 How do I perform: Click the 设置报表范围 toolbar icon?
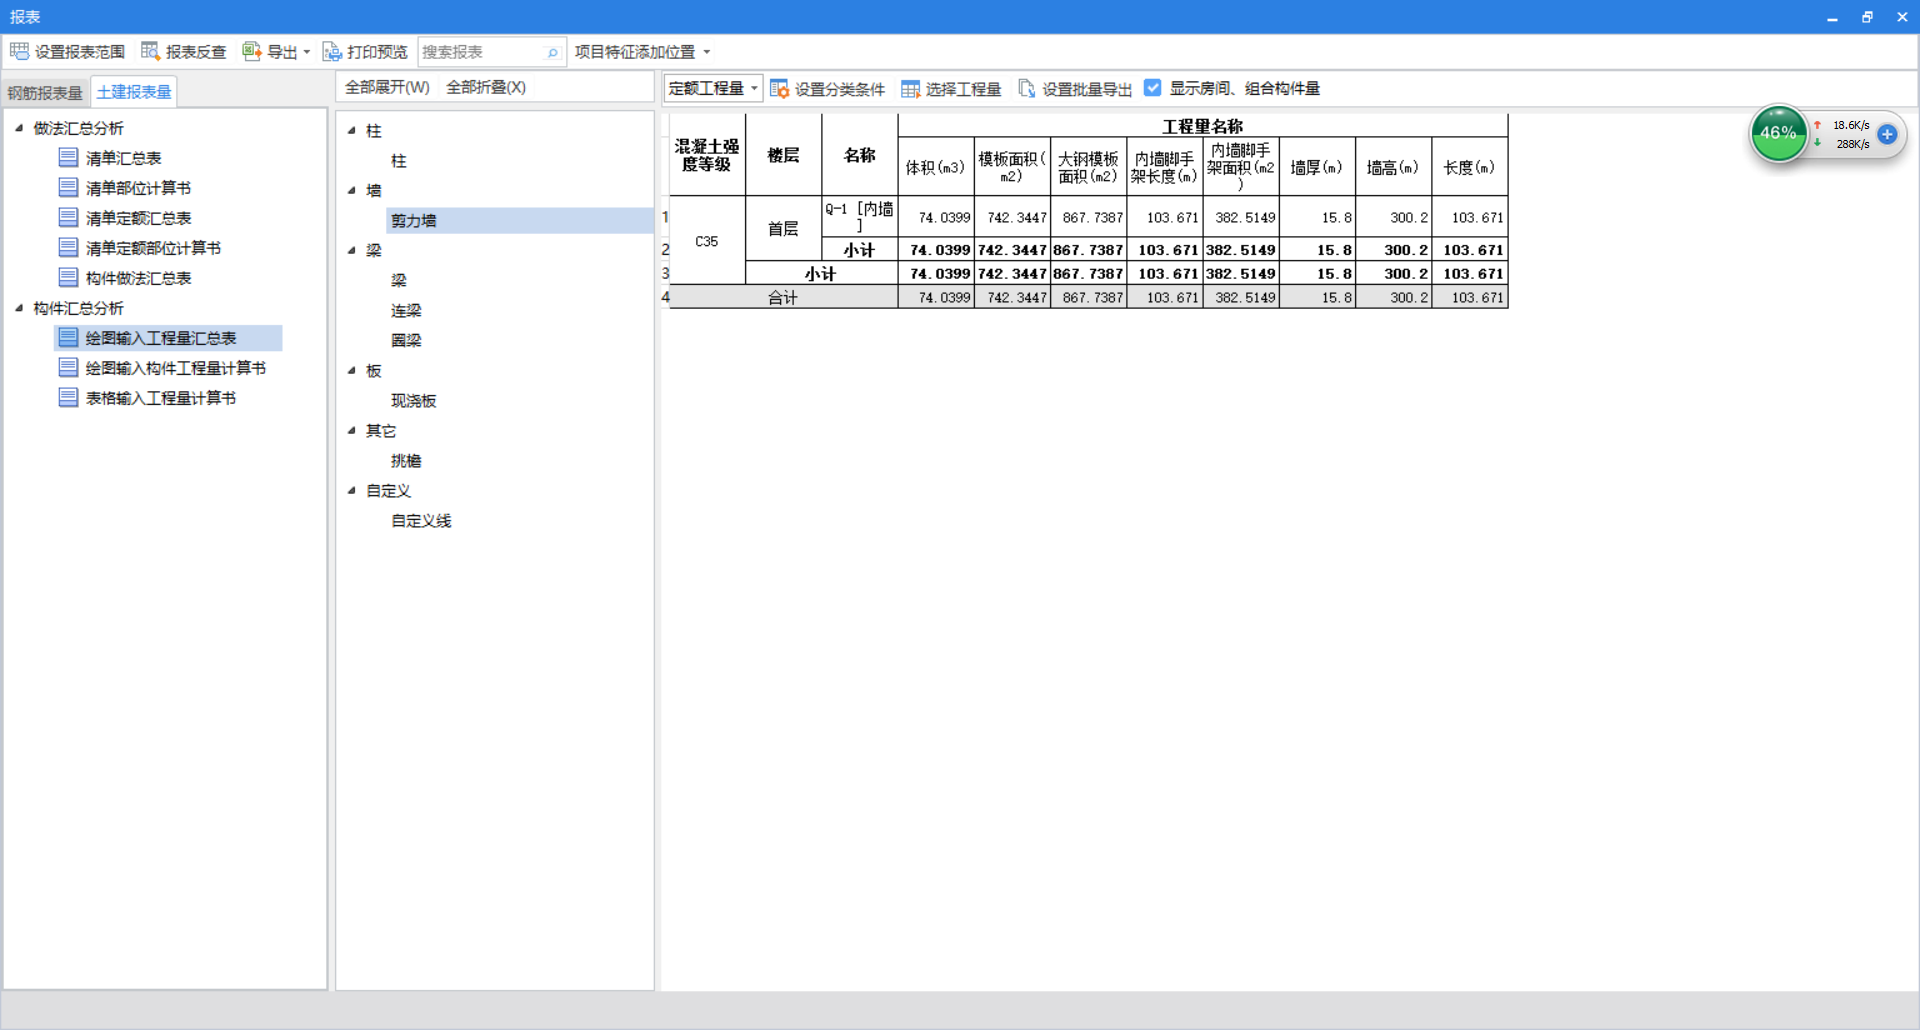19,51
